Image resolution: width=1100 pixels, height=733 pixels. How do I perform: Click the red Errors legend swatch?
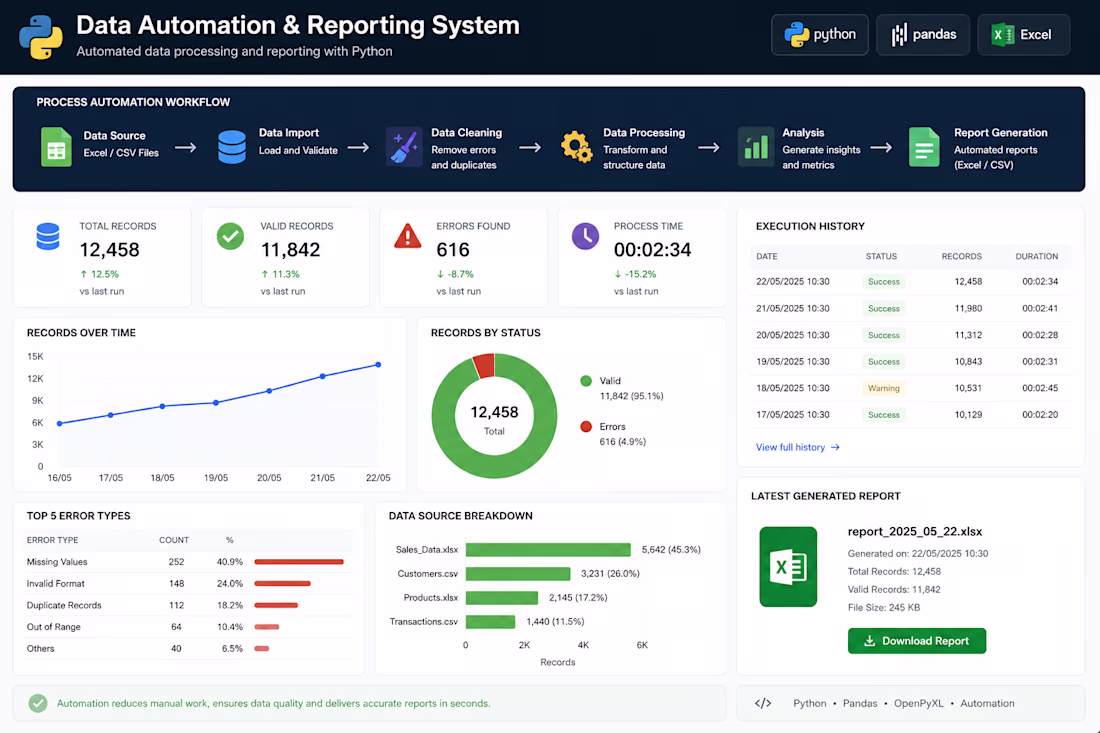[x=586, y=426]
